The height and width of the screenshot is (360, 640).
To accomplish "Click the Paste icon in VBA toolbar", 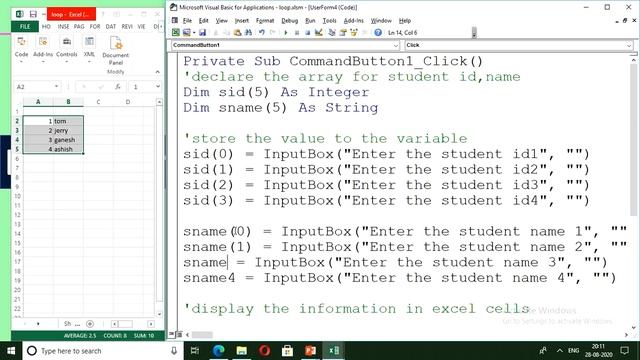I will pyautogui.click(x=237, y=33).
